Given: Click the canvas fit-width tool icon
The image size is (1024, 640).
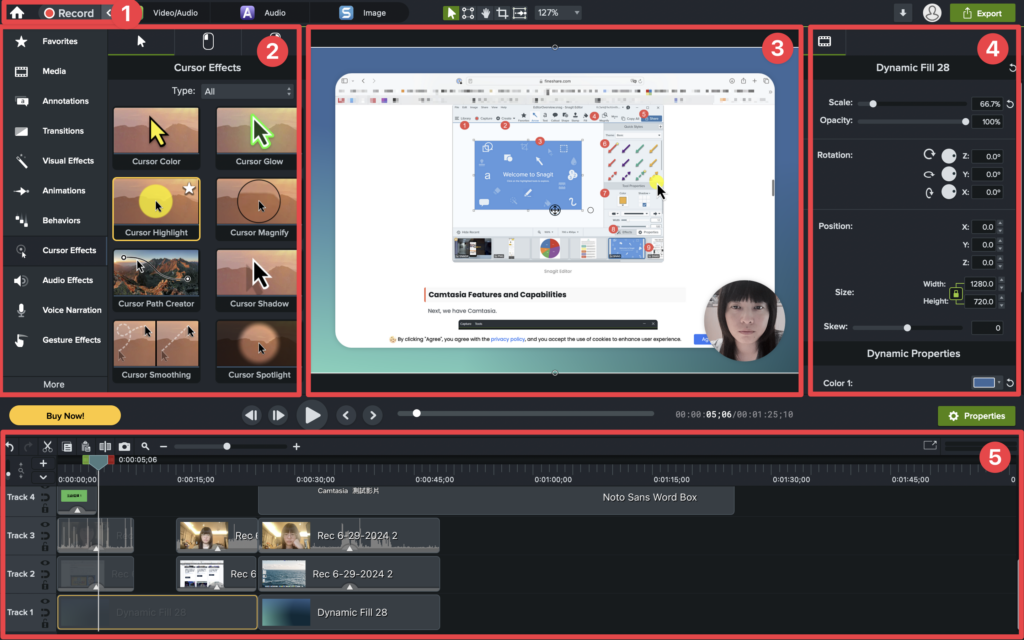Looking at the screenshot, I should pyautogui.click(x=520, y=13).
